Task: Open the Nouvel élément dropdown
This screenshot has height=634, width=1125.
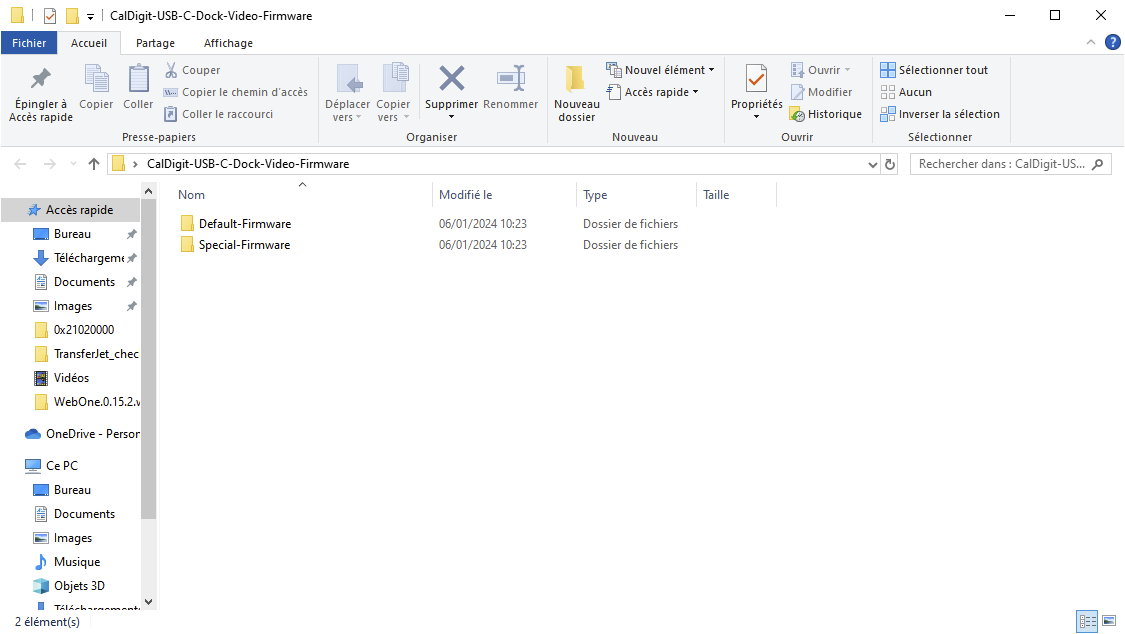Action: click(x=661, y=70)
